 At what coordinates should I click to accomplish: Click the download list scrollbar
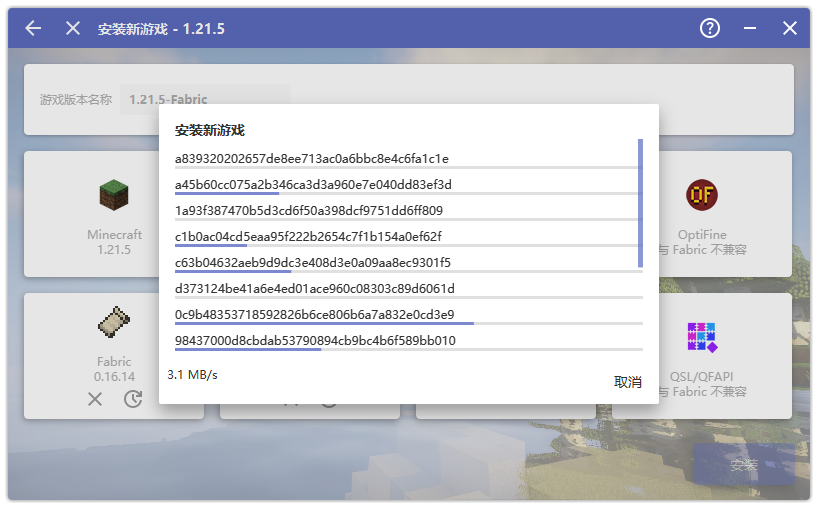point(640,203)
